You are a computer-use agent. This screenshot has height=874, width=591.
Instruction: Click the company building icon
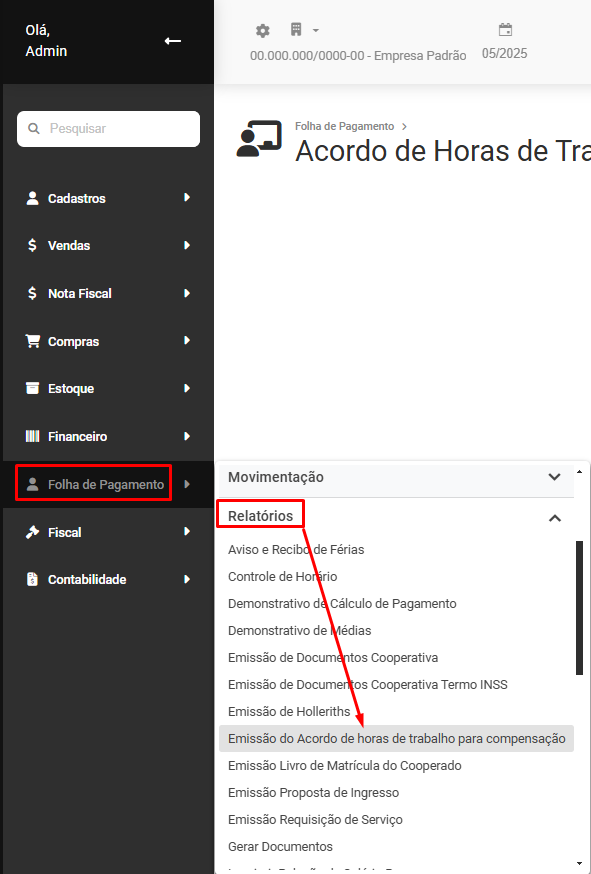[296, 30]
